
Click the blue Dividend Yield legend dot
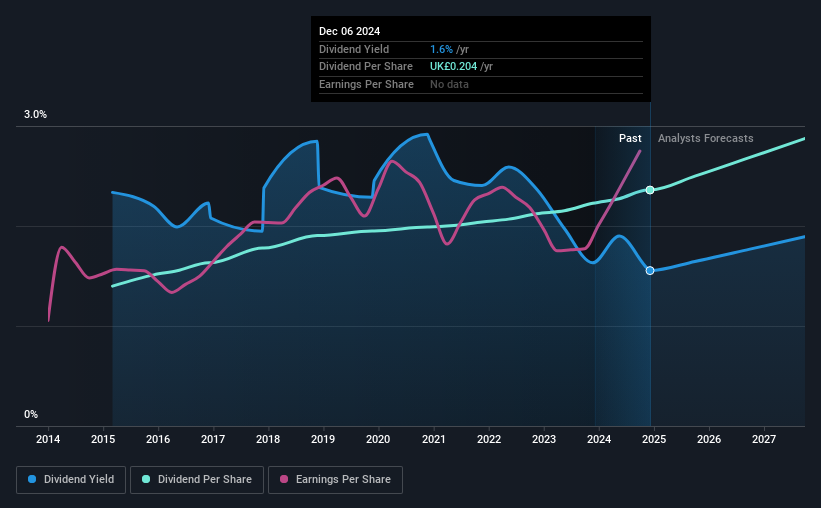click(x=32, y=479)
